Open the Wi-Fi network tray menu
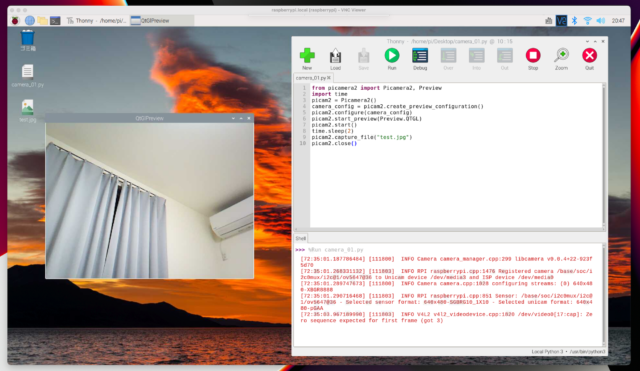Screen dimensions: 640x371 [x=587, y=20]
